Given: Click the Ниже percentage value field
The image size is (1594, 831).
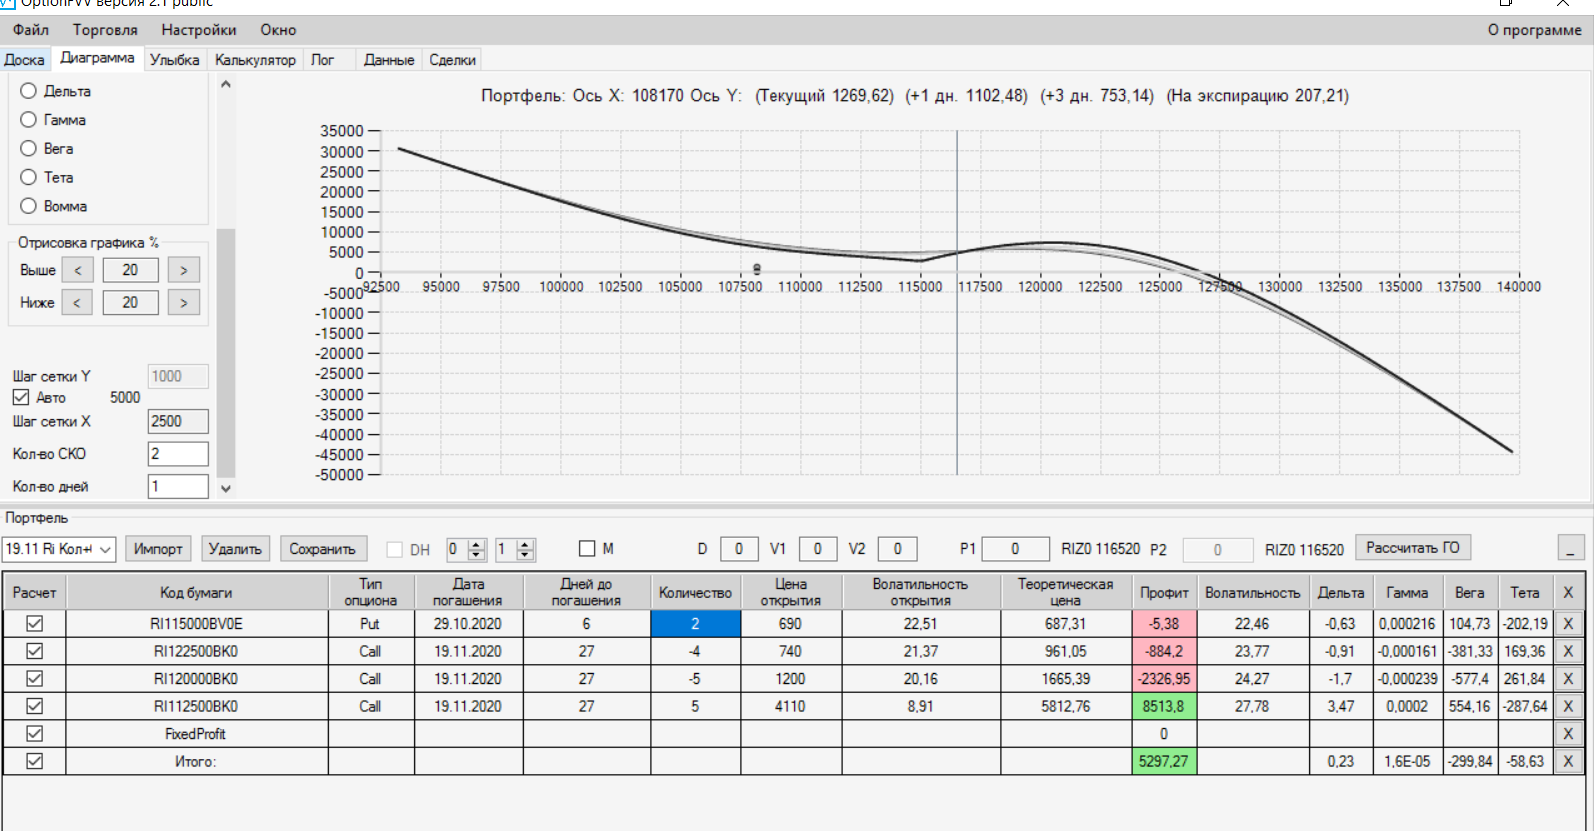Looking at the screenshot, I should (x=130, y=302).
